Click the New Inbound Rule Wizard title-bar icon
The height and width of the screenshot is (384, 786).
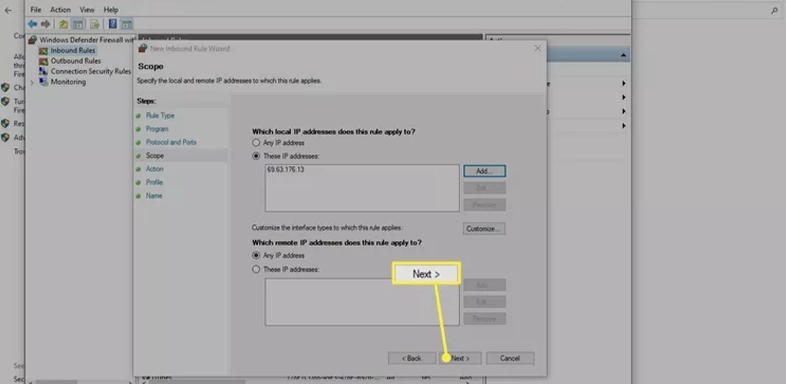pyautogui.click(x=142, y=48)
